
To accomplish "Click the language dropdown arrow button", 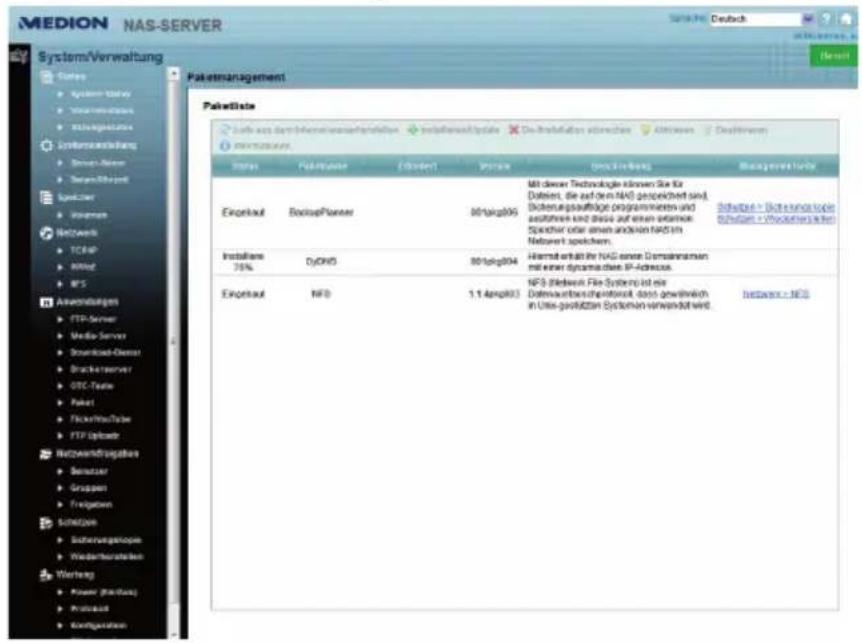I will pos(808,19).
